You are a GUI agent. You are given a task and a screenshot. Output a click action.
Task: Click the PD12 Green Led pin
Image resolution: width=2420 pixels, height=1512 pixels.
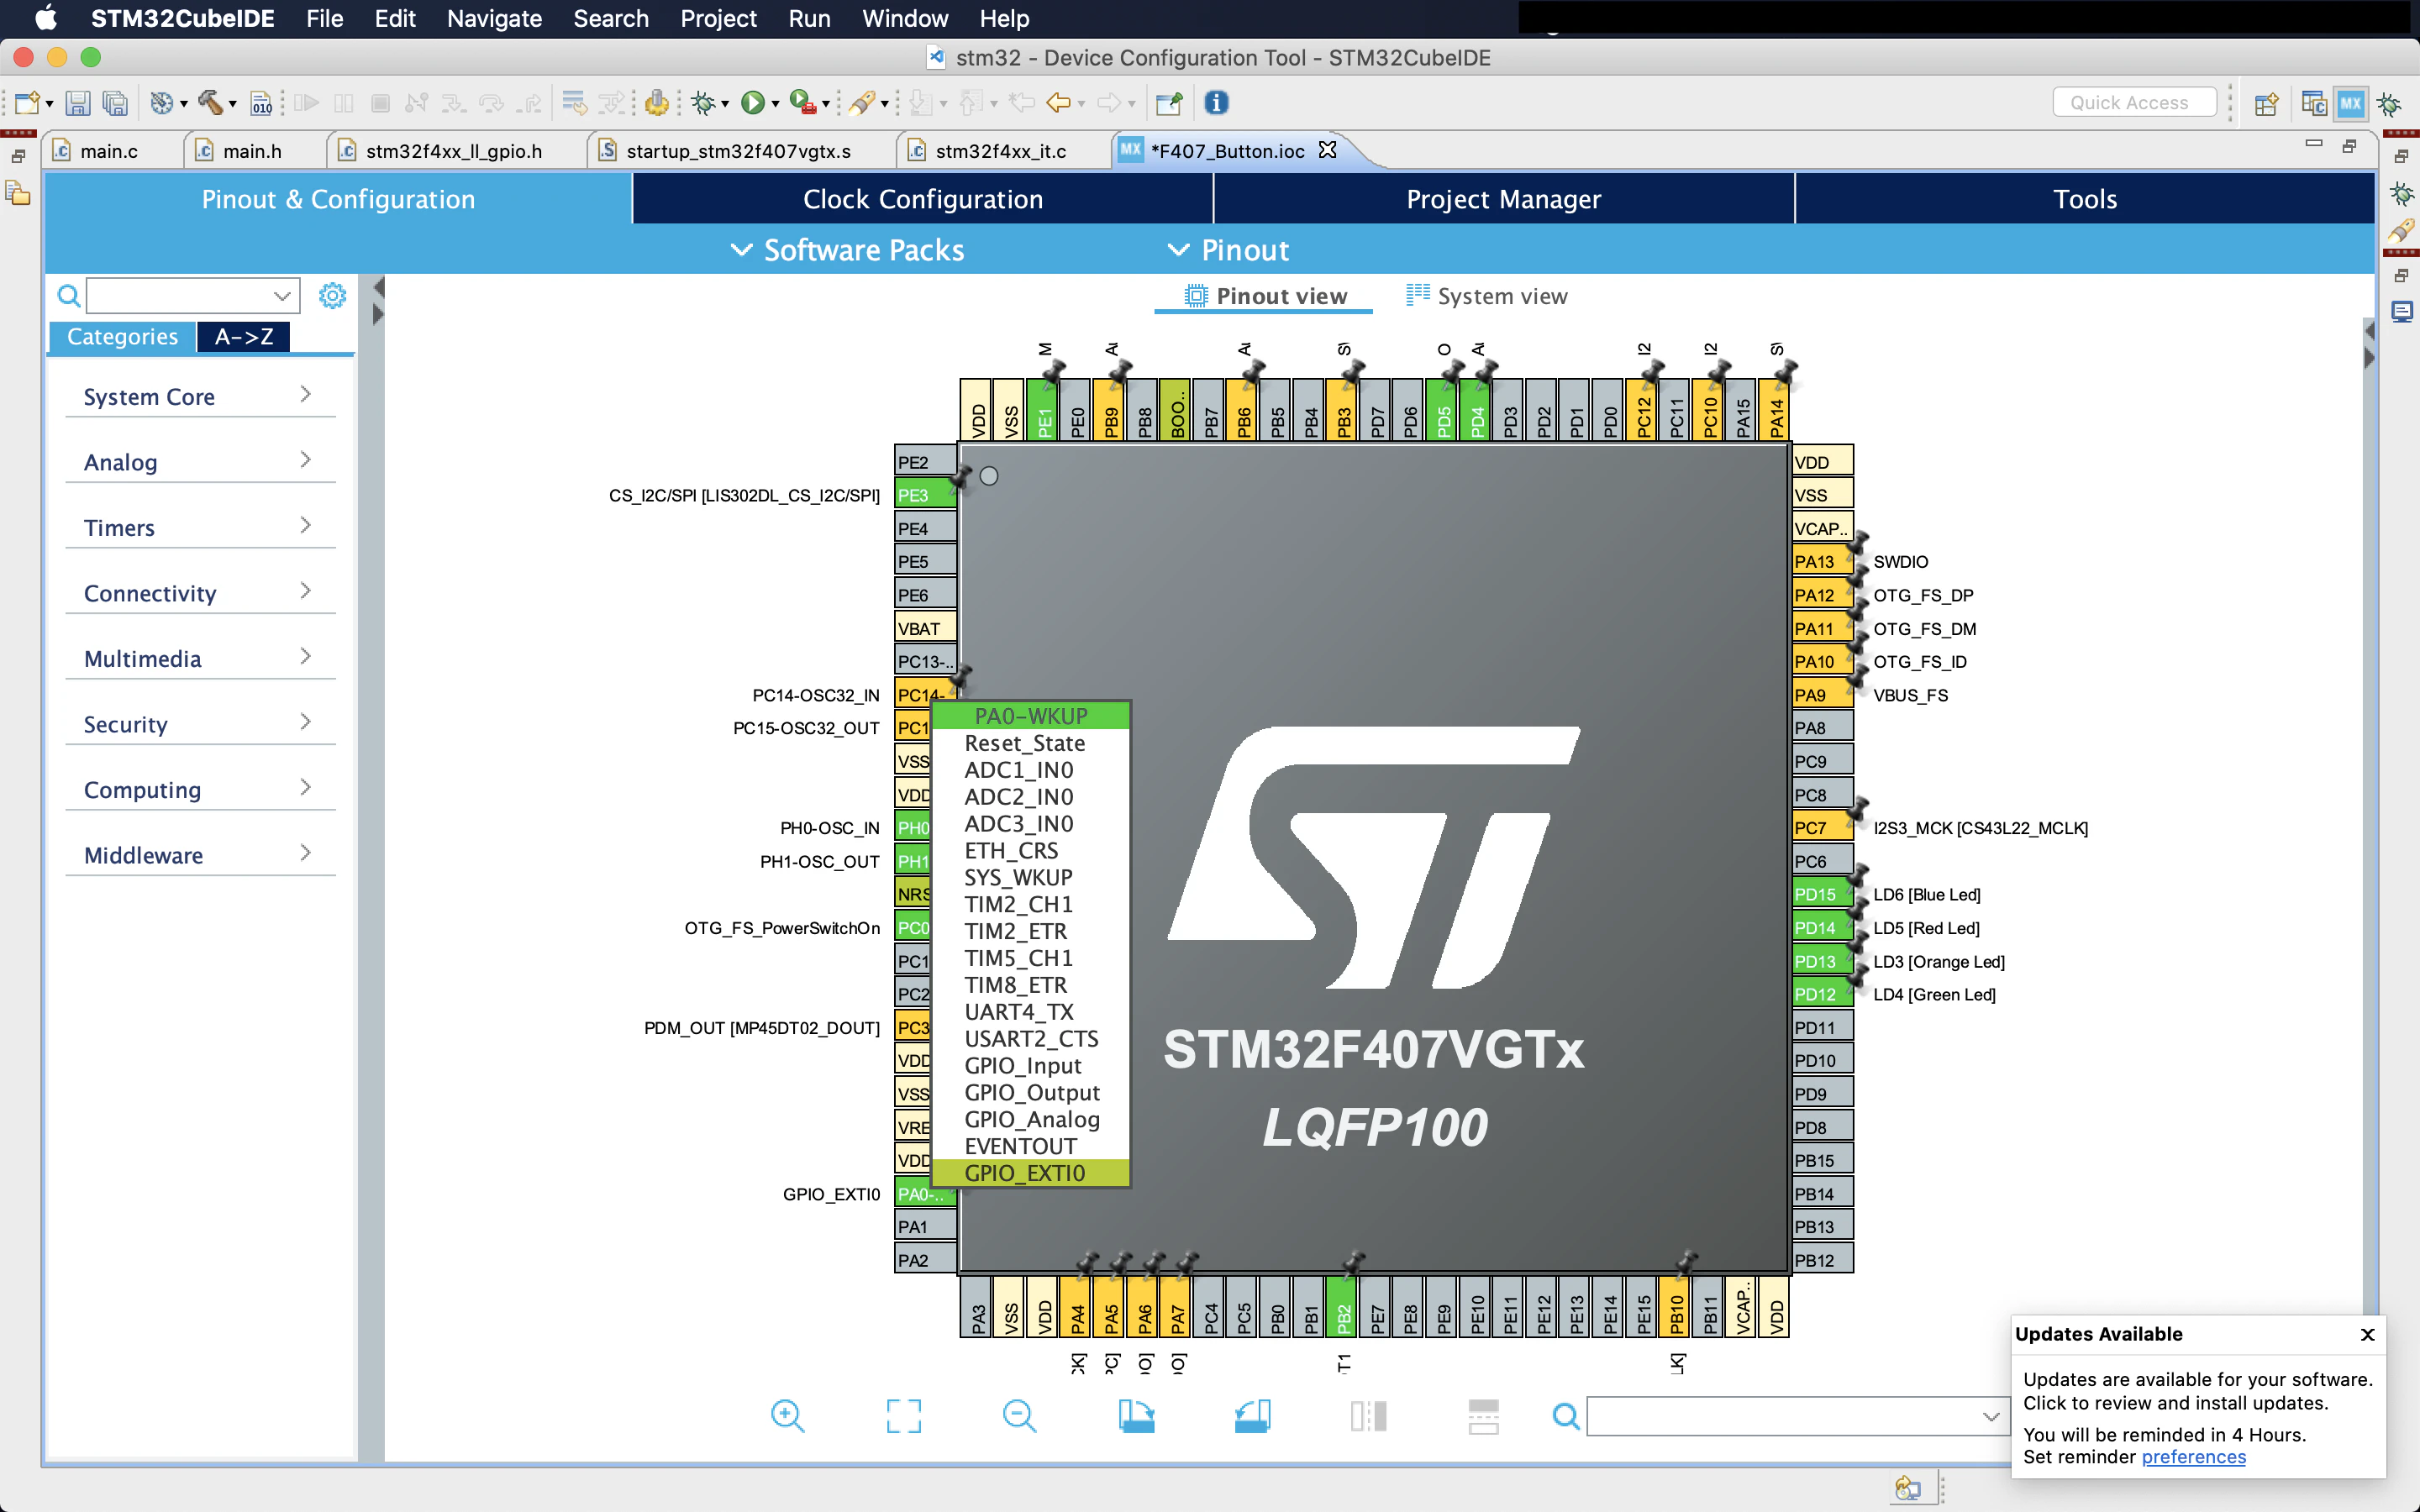[1815, 994]
